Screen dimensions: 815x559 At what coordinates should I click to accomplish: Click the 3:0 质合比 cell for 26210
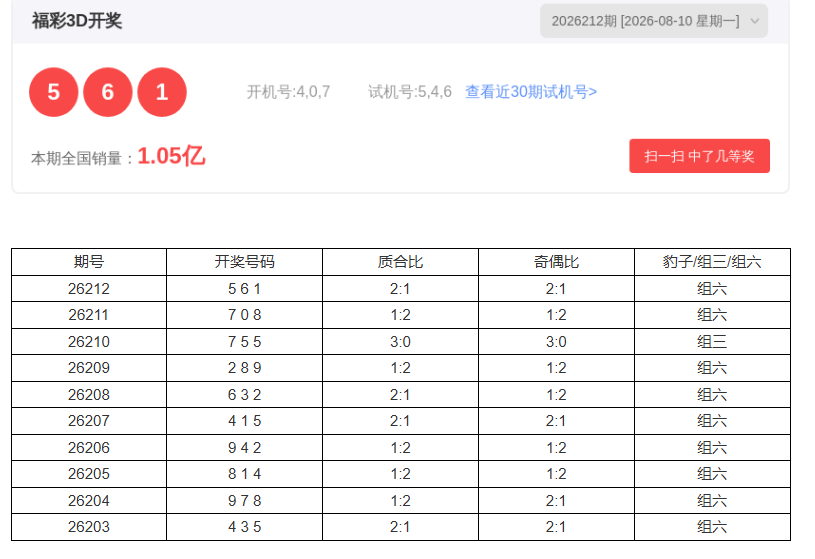(400, 342)
